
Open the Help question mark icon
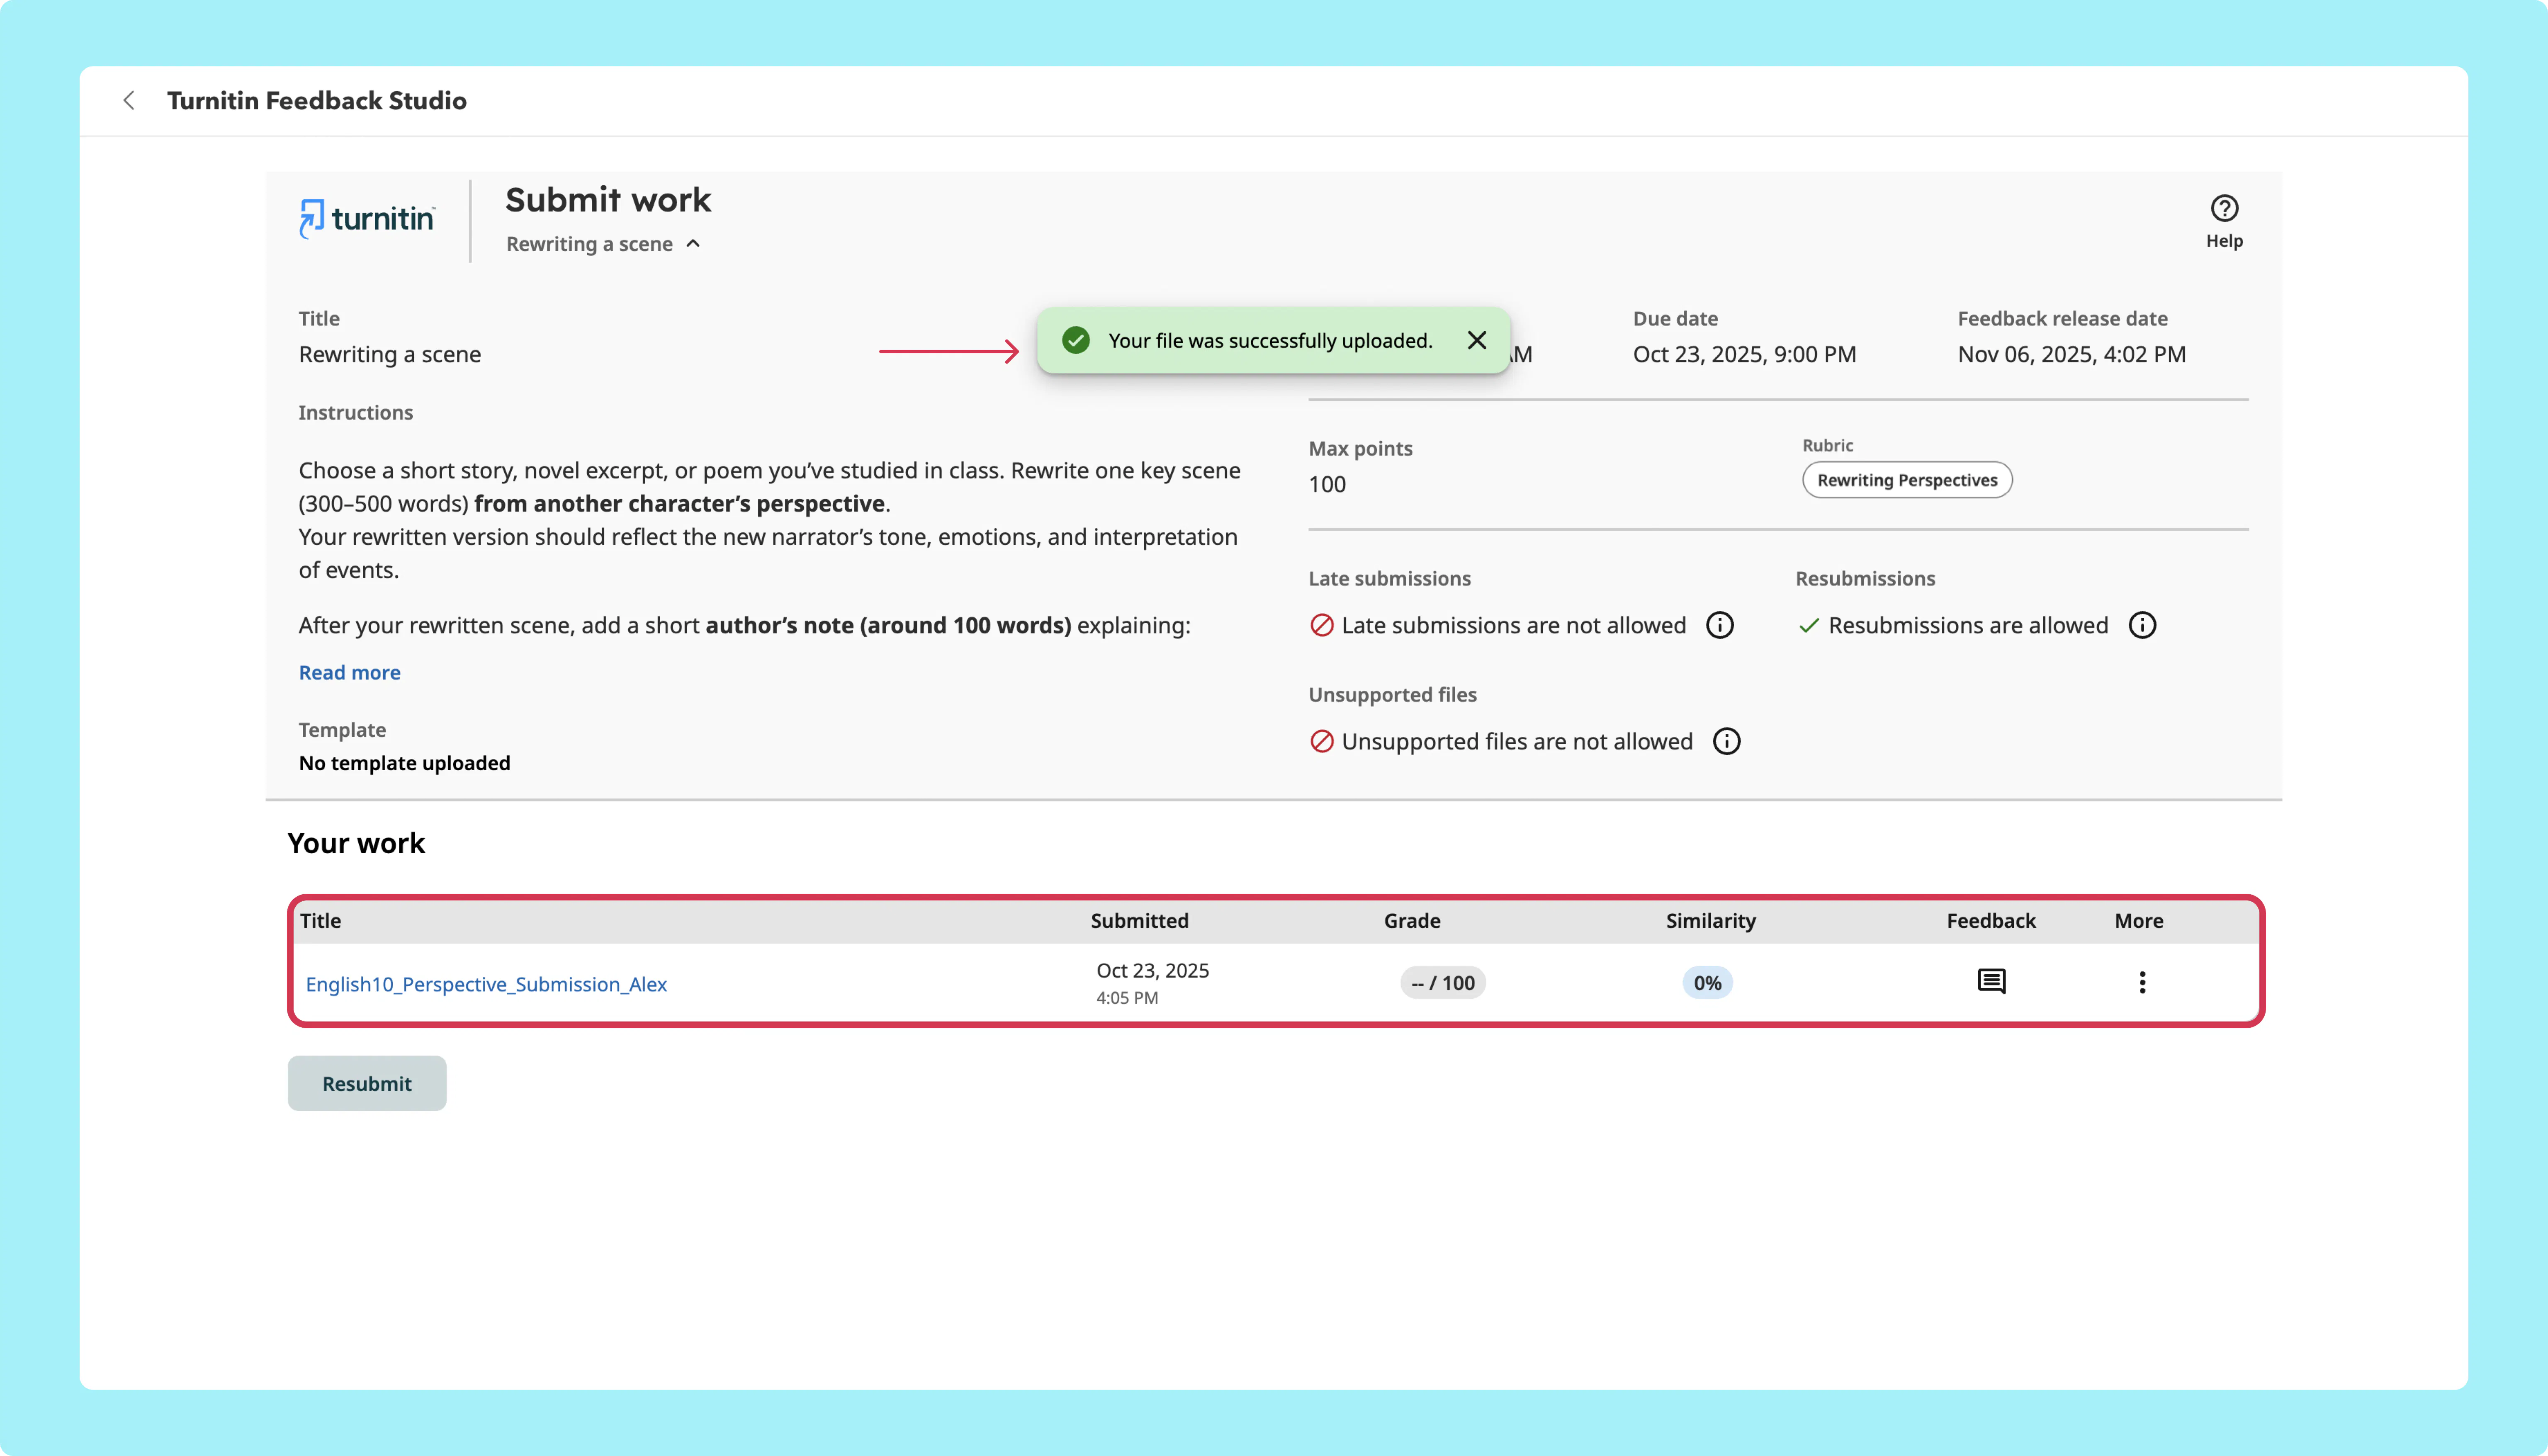2224,208
